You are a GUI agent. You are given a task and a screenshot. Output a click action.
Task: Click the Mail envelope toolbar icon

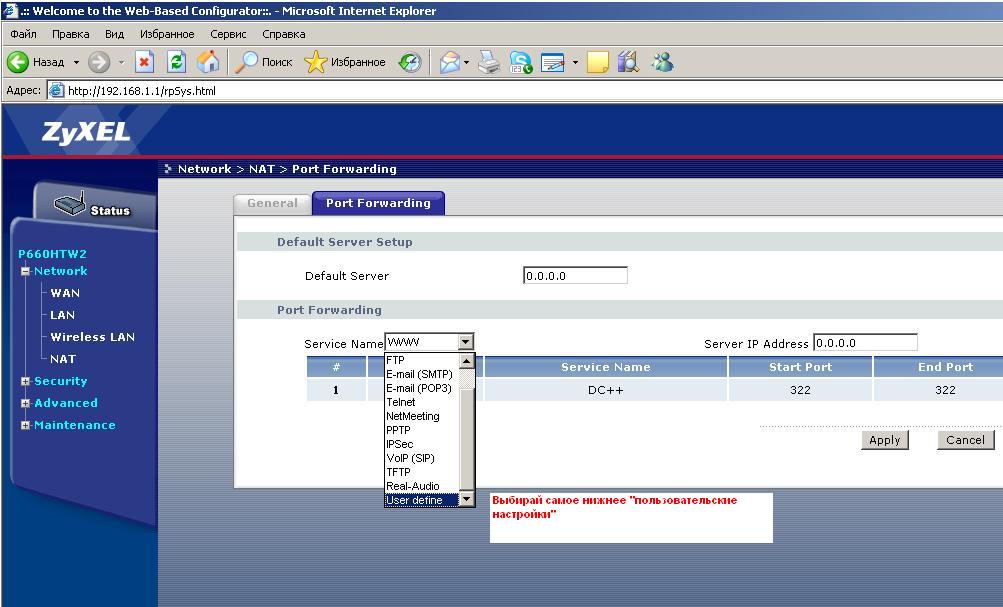coord(450,62)
